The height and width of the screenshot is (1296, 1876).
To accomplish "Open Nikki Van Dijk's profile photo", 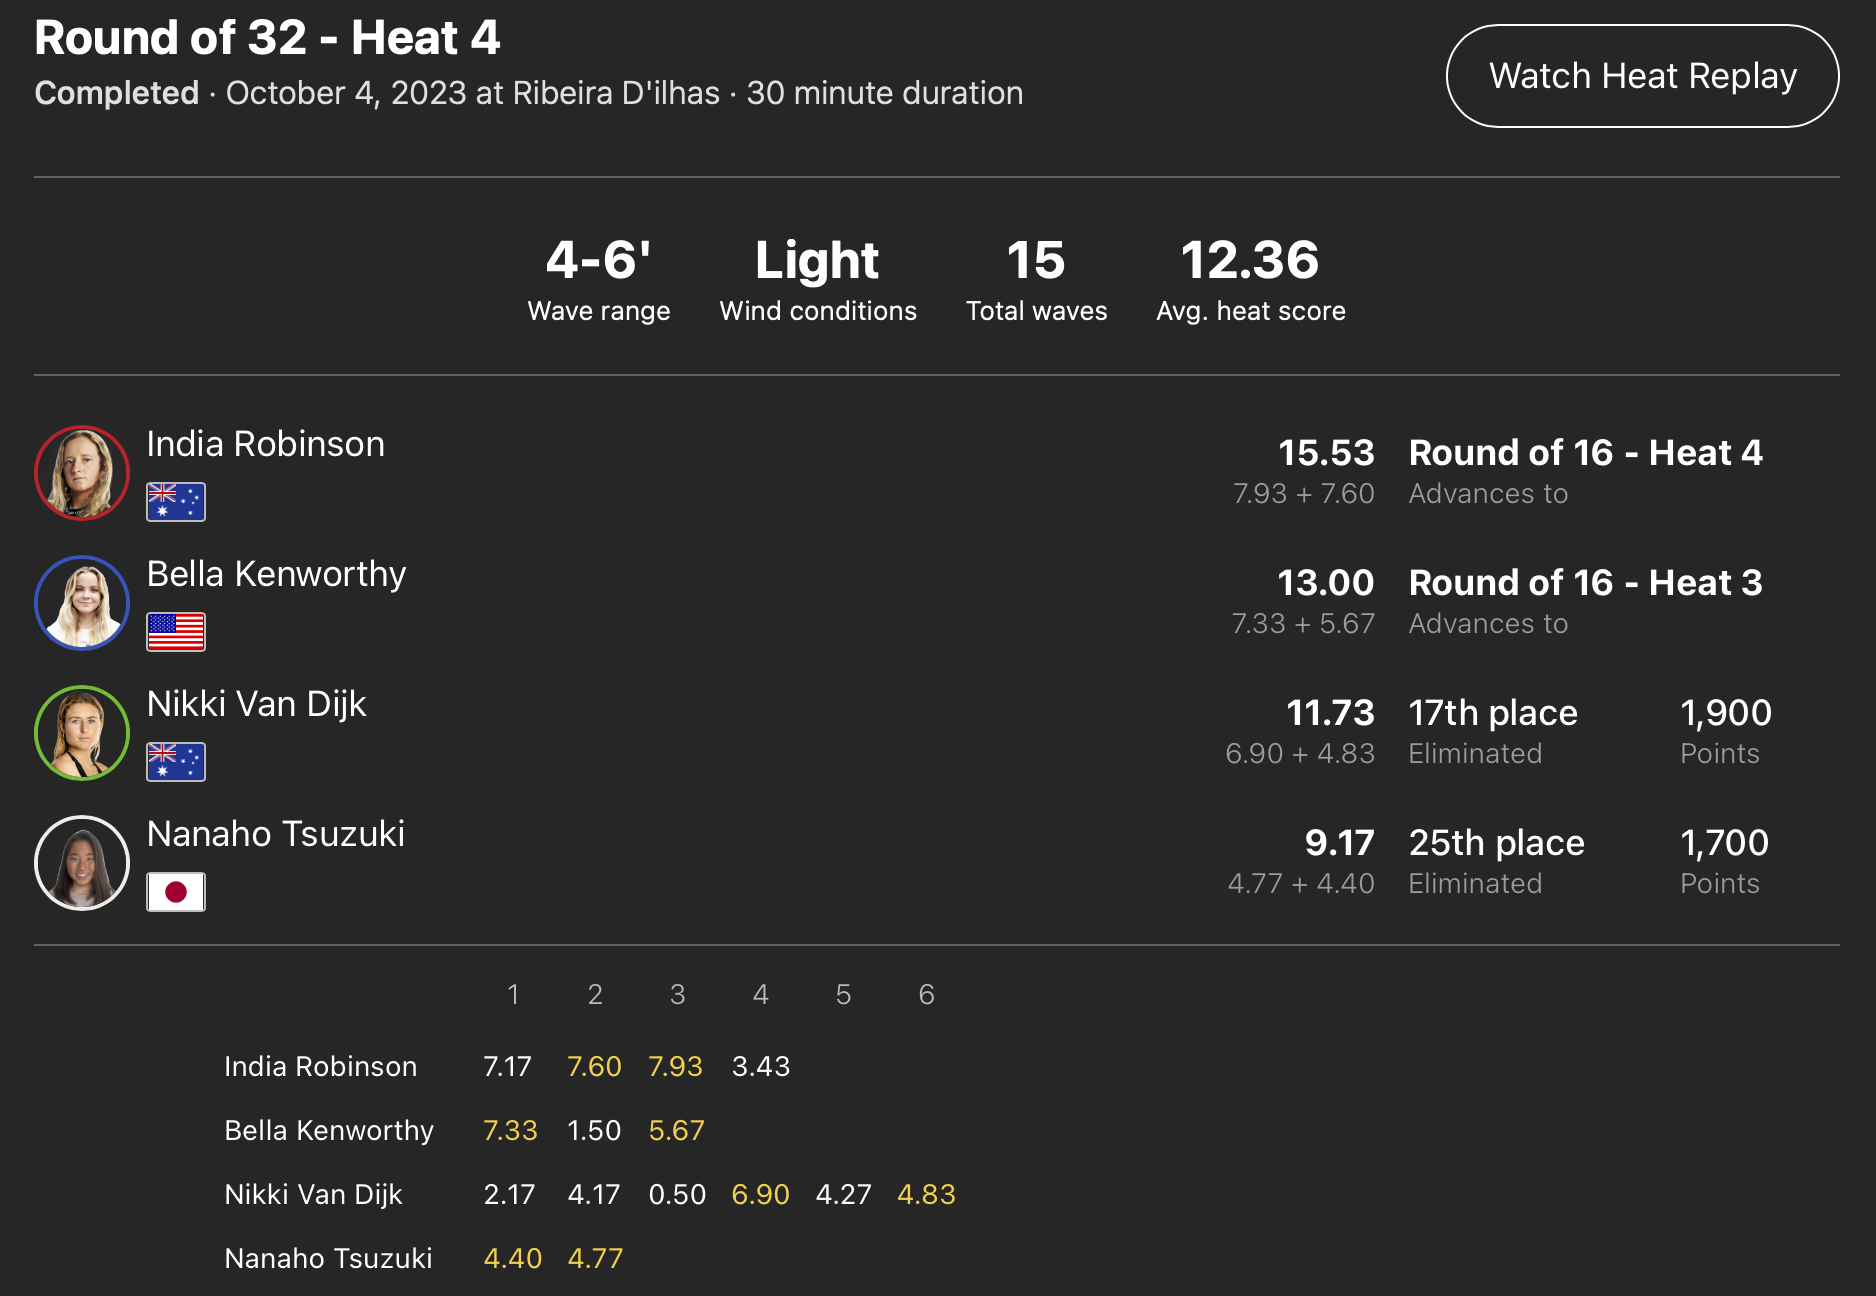I will point(82,733).
